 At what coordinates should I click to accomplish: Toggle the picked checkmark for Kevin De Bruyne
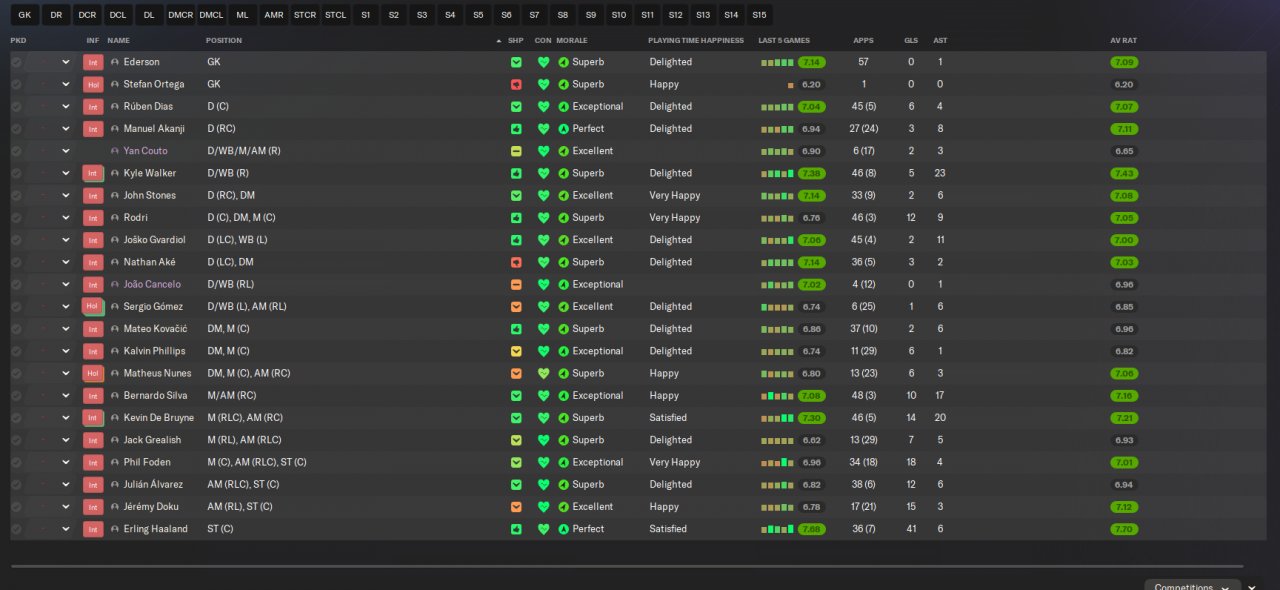[x=16, y=418]
